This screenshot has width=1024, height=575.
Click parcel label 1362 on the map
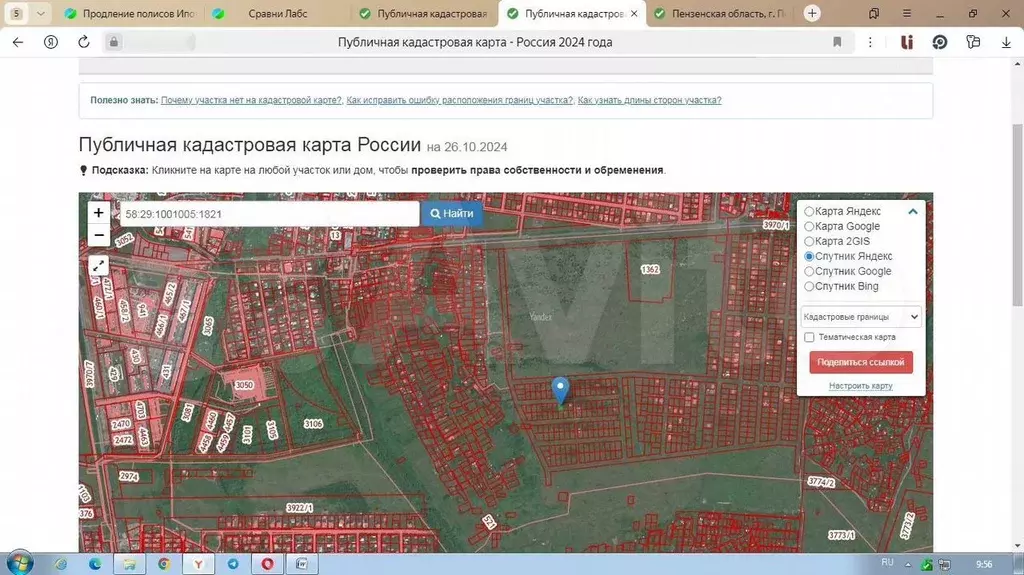tap(650, 269)
